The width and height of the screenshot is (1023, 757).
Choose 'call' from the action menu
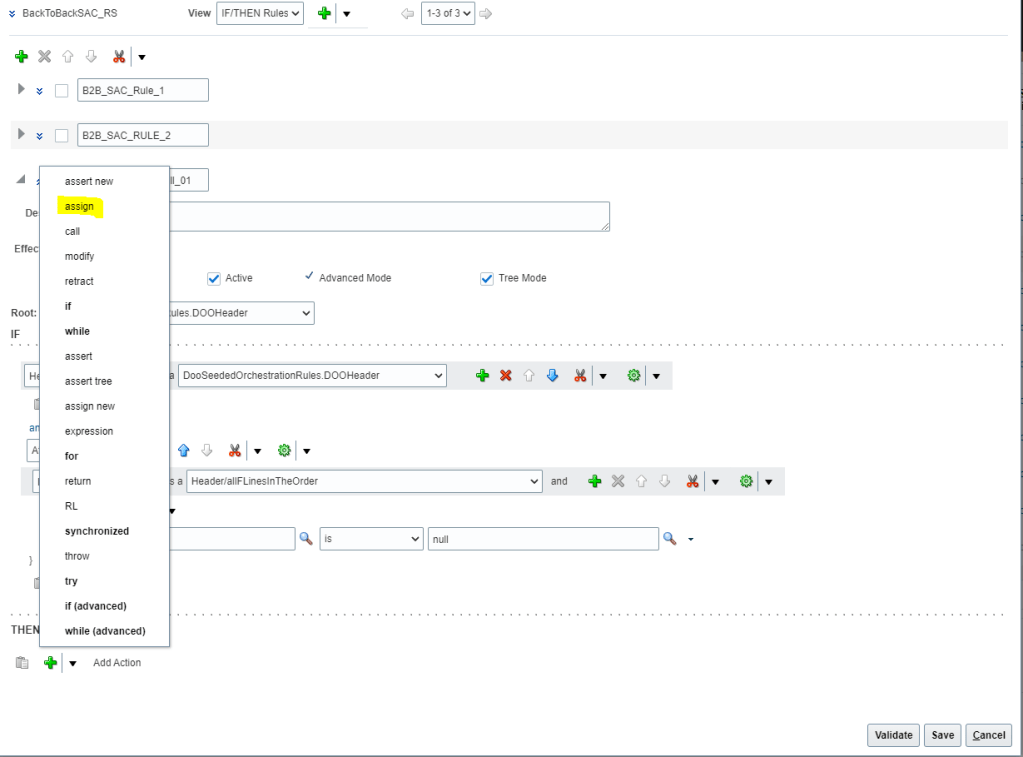click(72, 231)
